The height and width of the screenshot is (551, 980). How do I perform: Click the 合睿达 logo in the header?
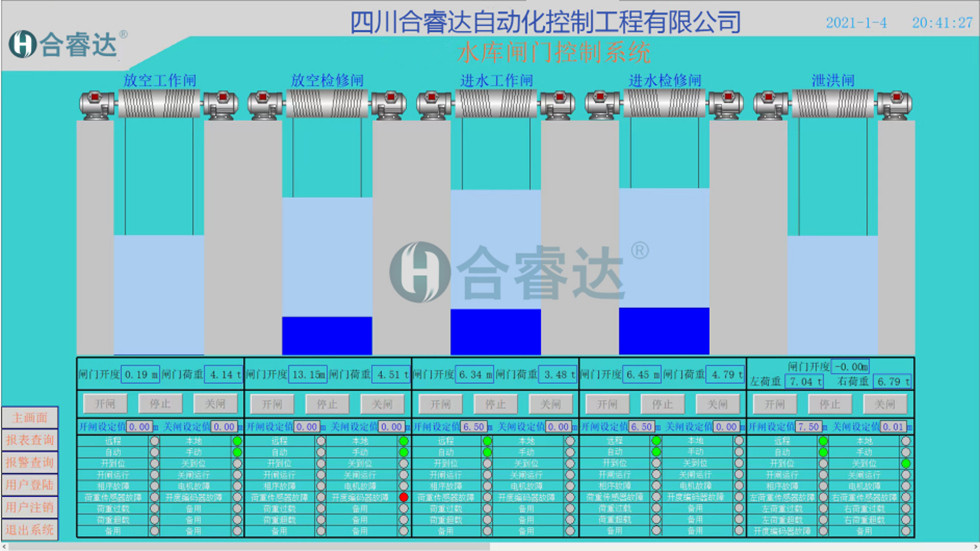coord(68,44)
